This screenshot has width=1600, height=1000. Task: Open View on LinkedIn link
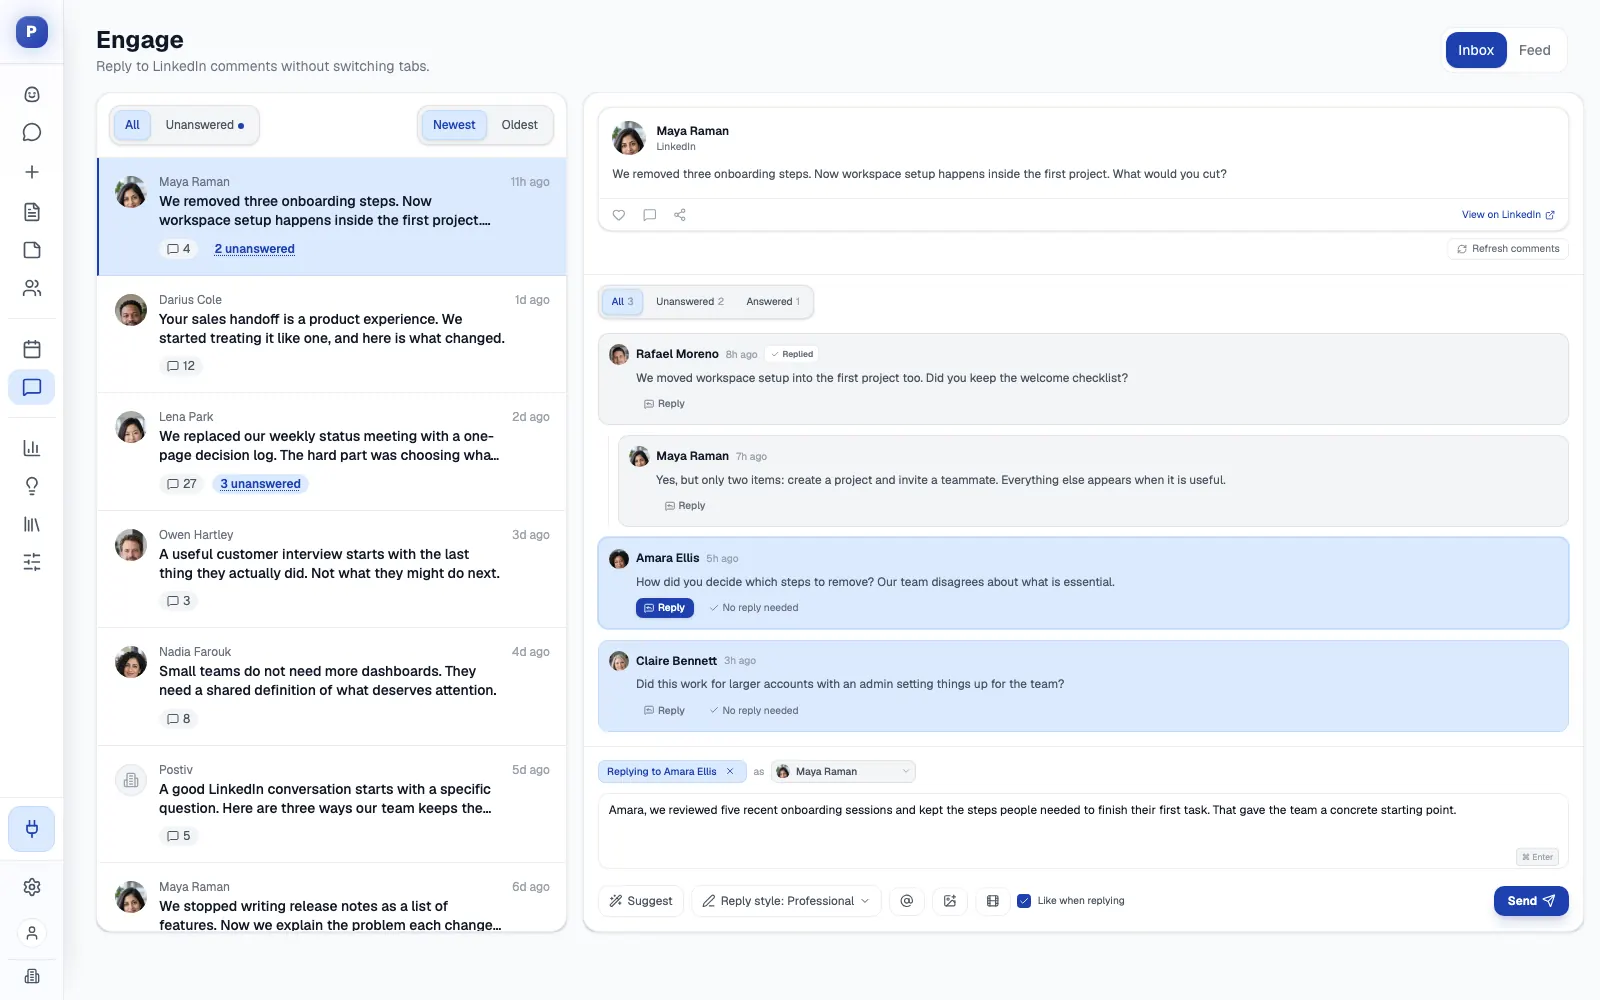pyautogui.click(x=1508, y=215)
